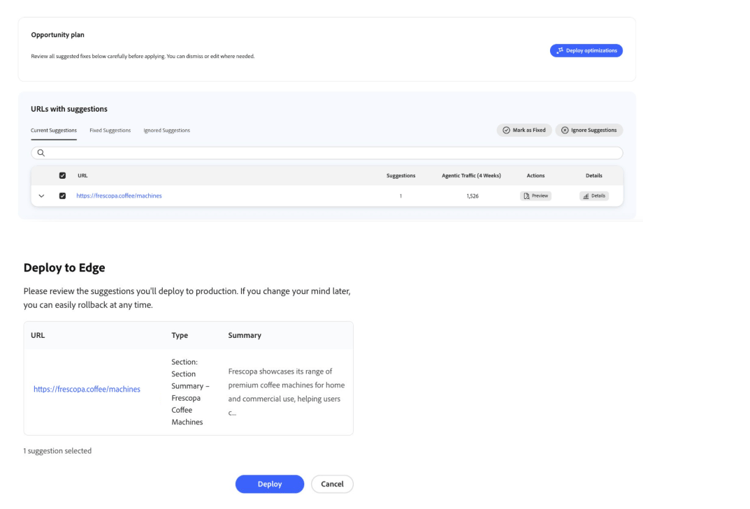750x509 pixels.
Task: Click the Mark as Fixed checkmark icon
Action: (506, 130)
